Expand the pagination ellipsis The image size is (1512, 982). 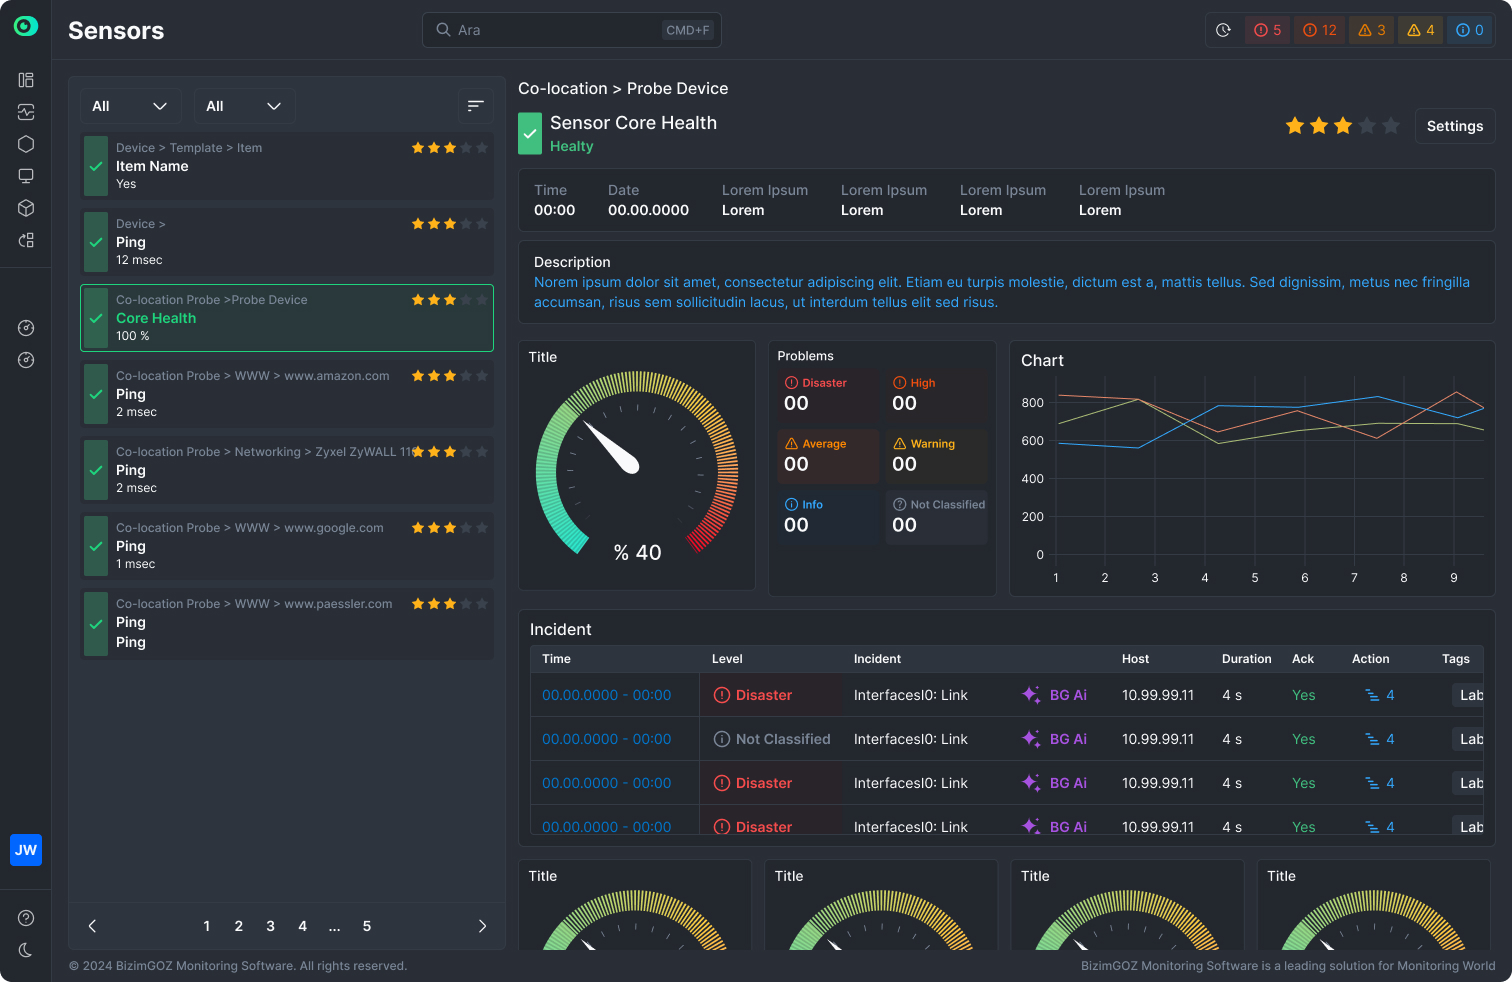335,927
